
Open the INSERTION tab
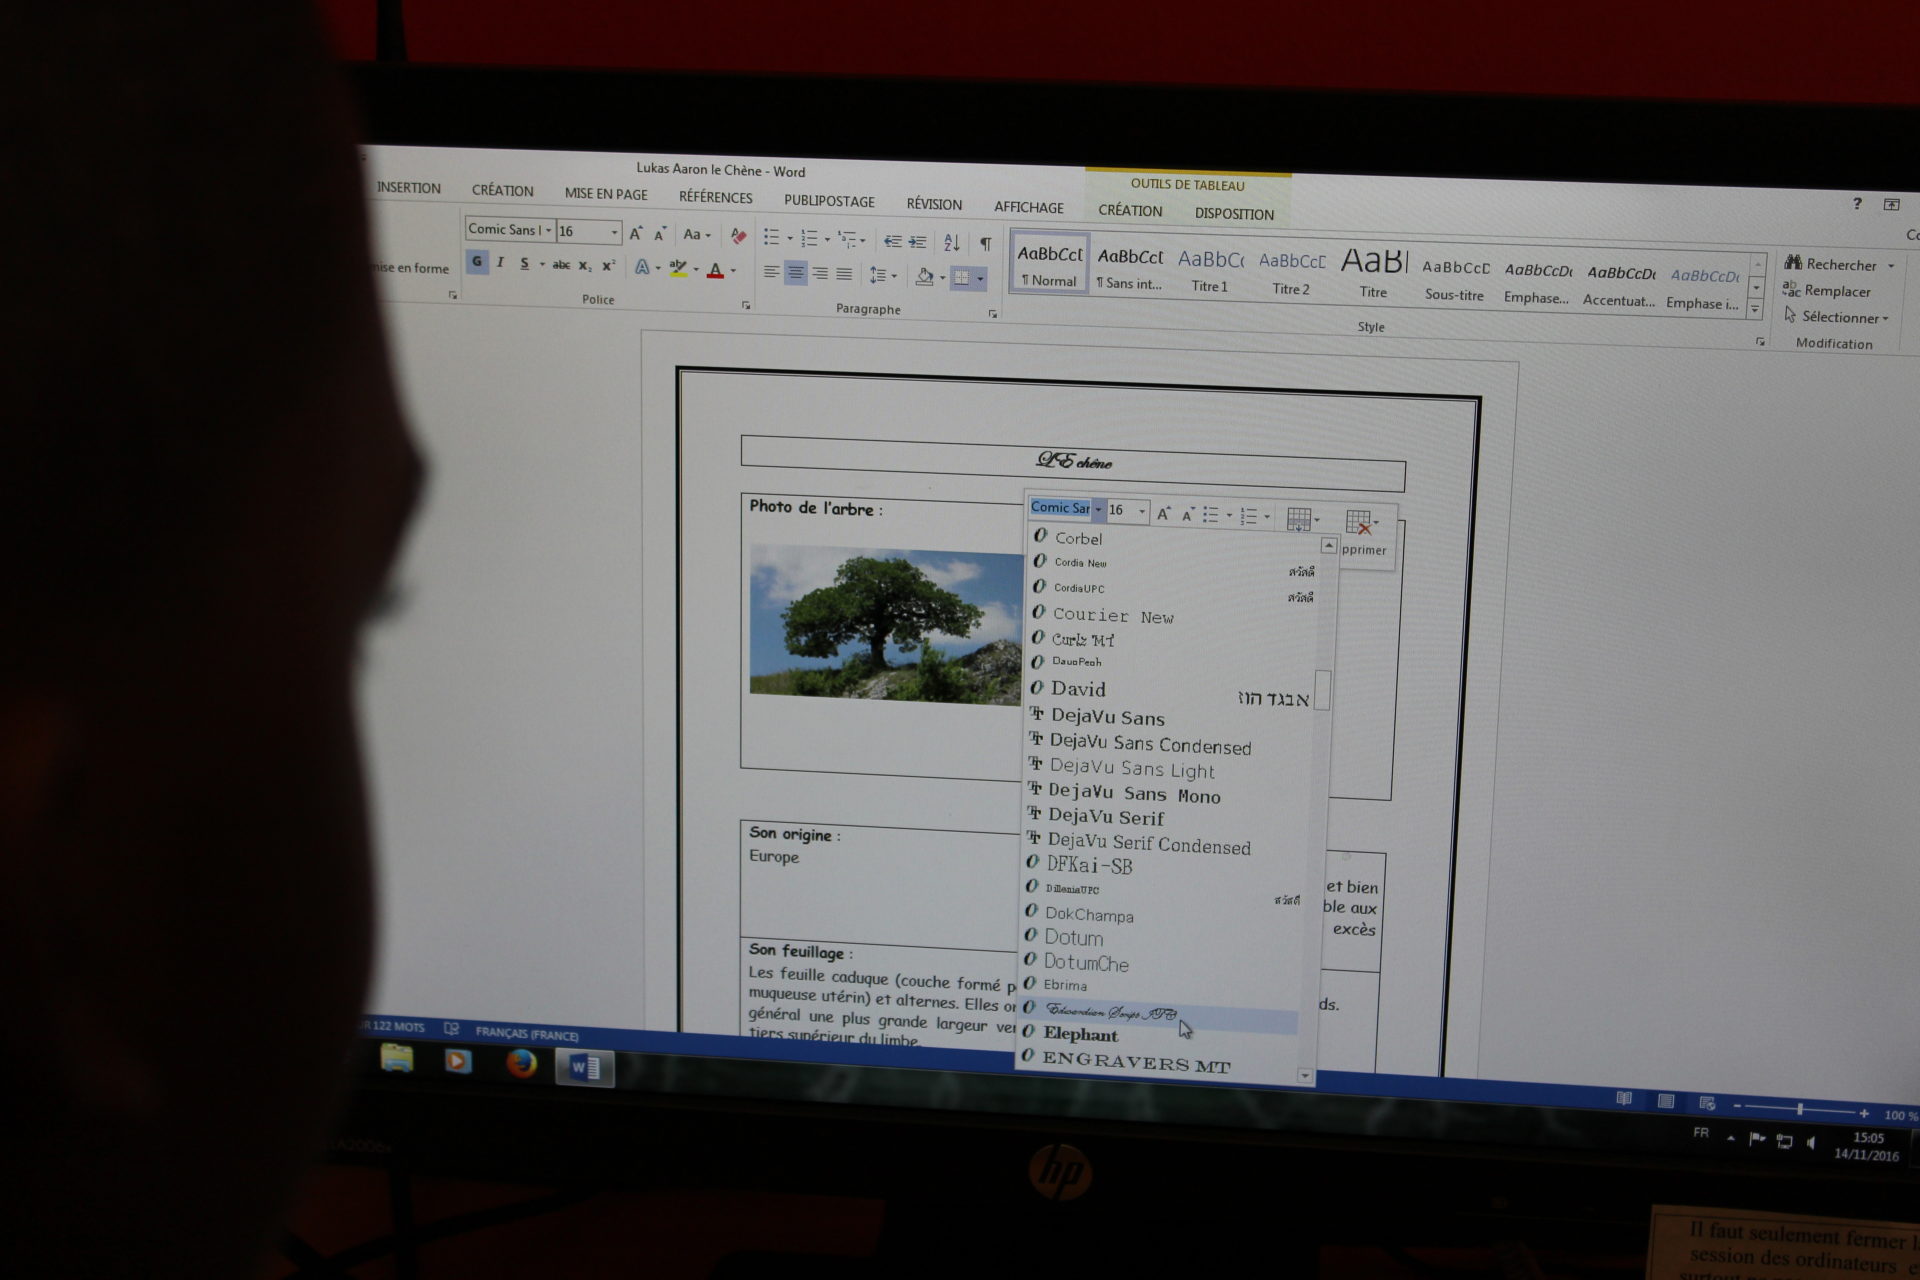pyautogui.click(x=409, y=188)
